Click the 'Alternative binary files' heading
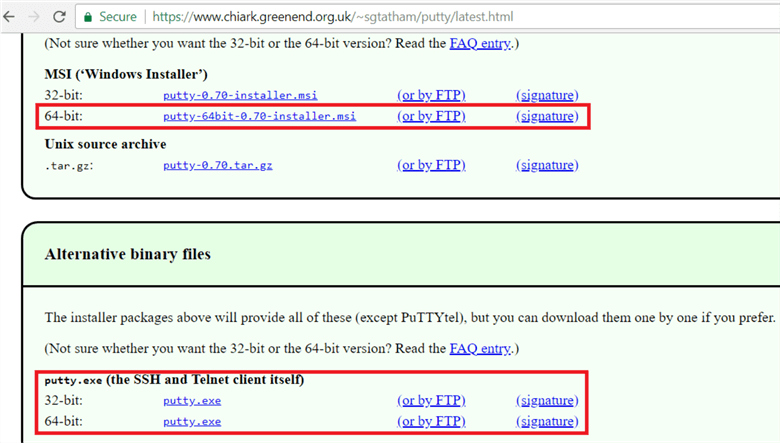 [x=127, y=254]
